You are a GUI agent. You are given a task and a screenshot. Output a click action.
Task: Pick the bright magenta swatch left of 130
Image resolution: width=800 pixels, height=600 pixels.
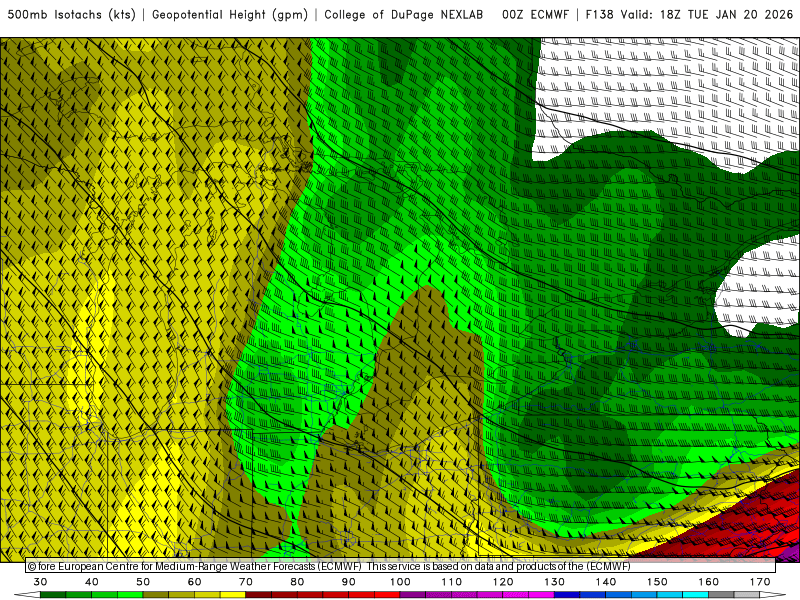click(542, 595)
